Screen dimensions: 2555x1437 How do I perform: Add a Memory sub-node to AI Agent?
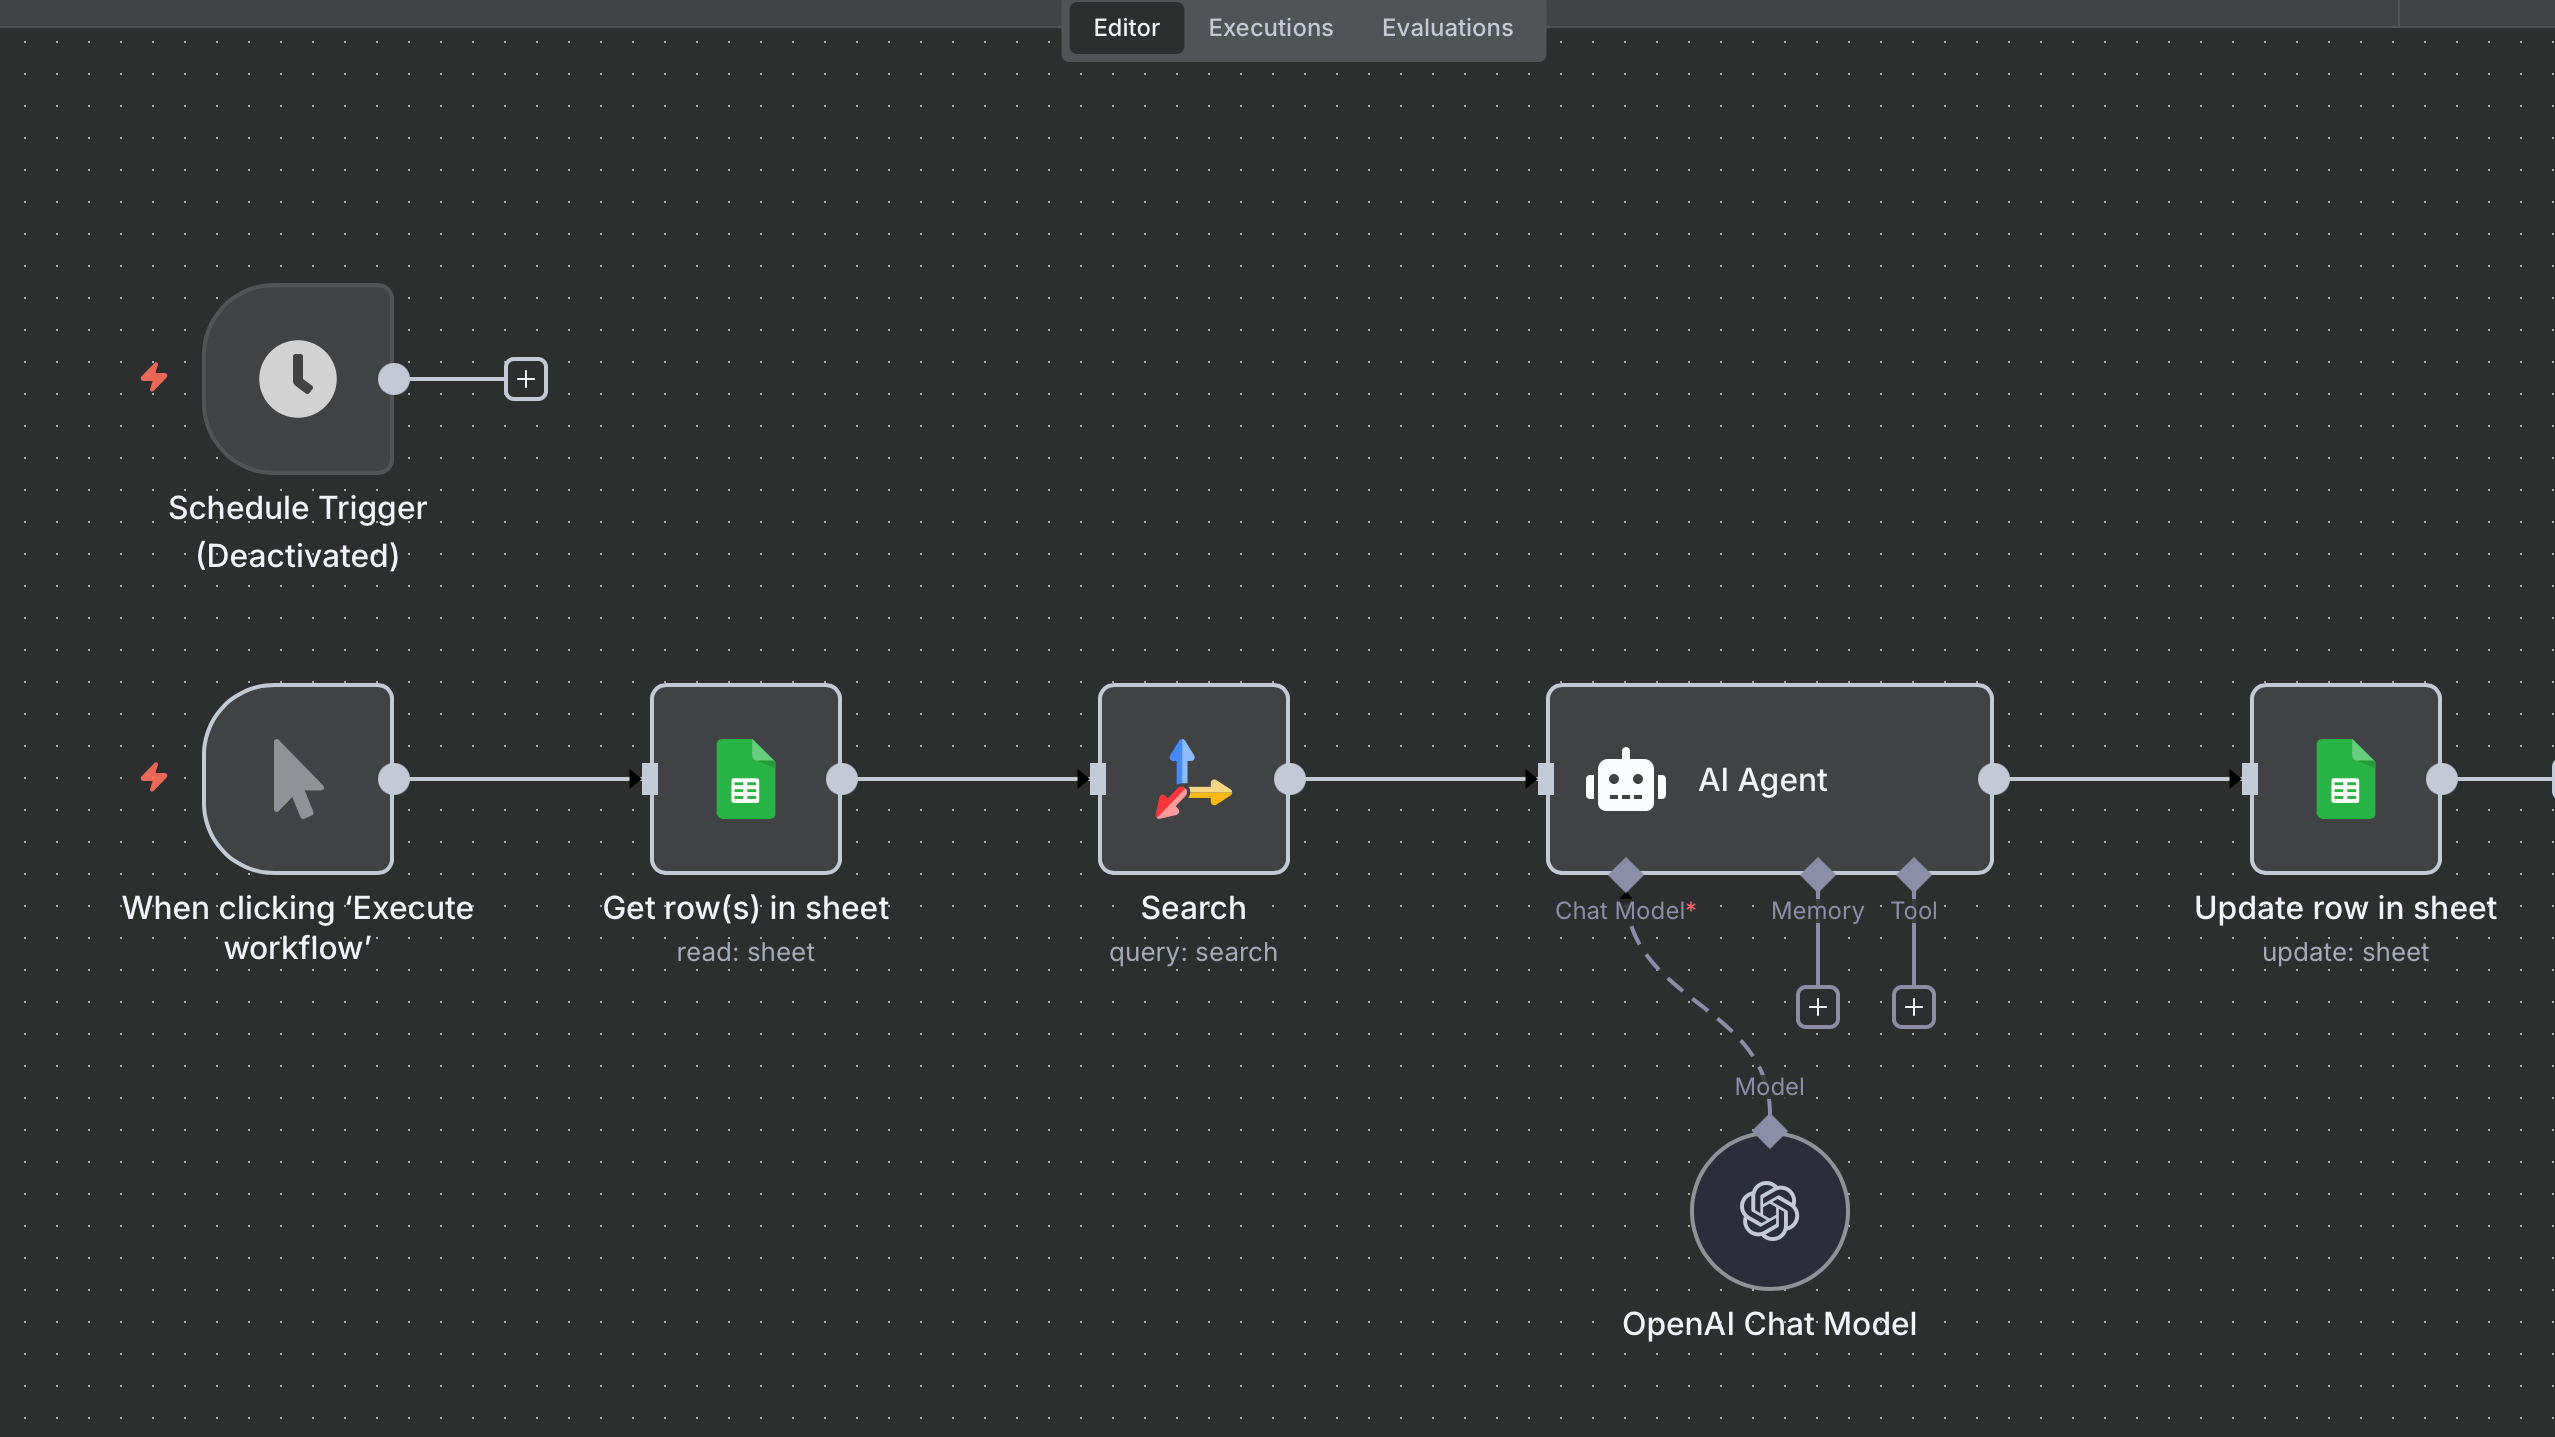click(1817, 1007)
